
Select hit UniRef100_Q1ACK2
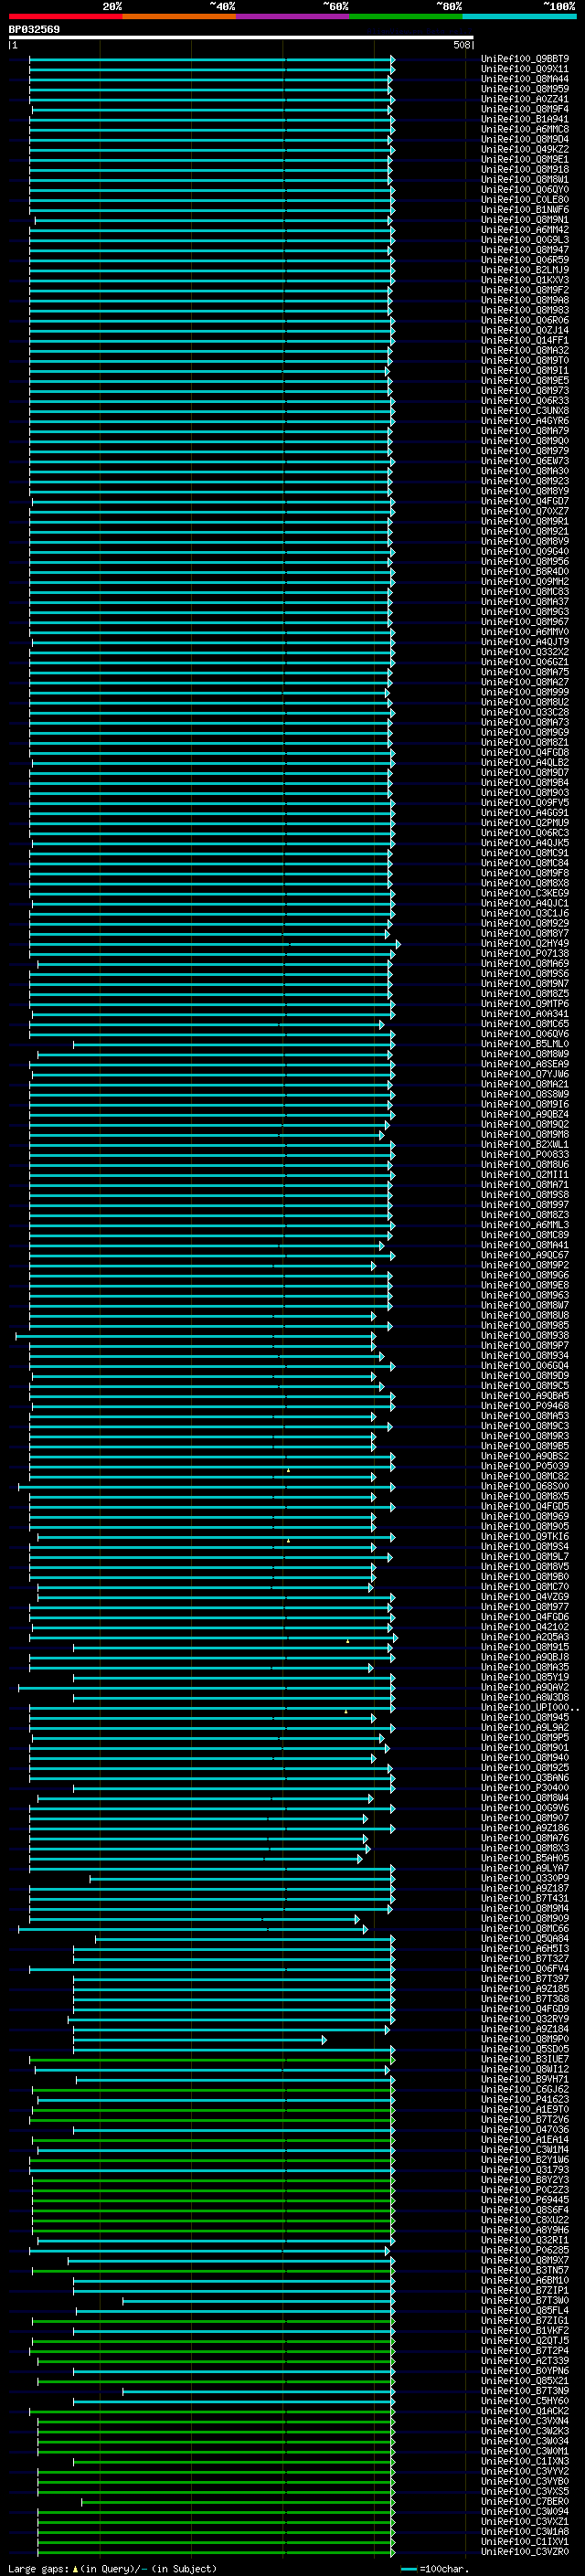coord(525,2411)
